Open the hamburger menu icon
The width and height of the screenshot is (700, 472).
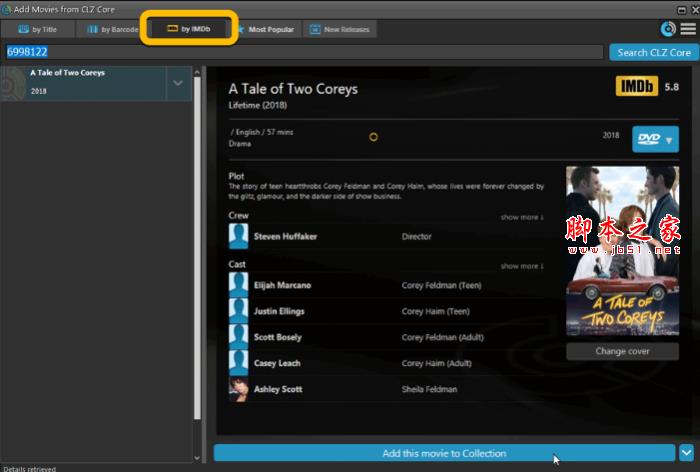[x=687, y=29]
